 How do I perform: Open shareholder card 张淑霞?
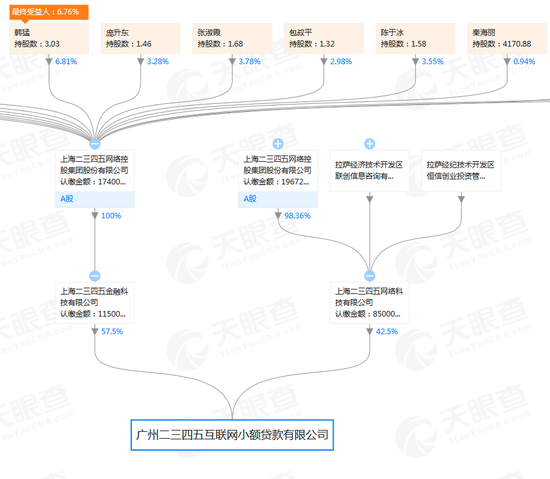pyautogui.click(x=232, y=38)
